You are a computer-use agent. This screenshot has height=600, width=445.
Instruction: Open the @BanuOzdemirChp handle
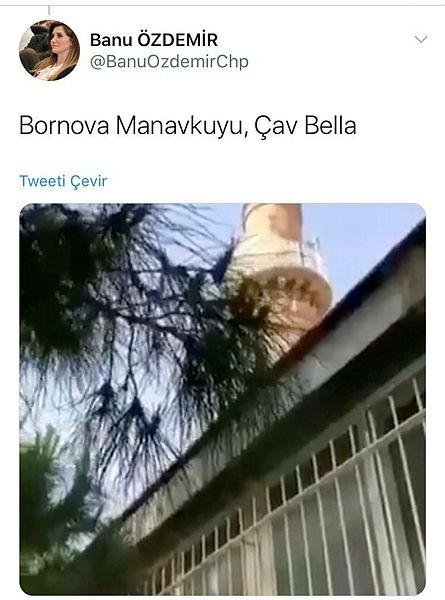pos(169,62)
